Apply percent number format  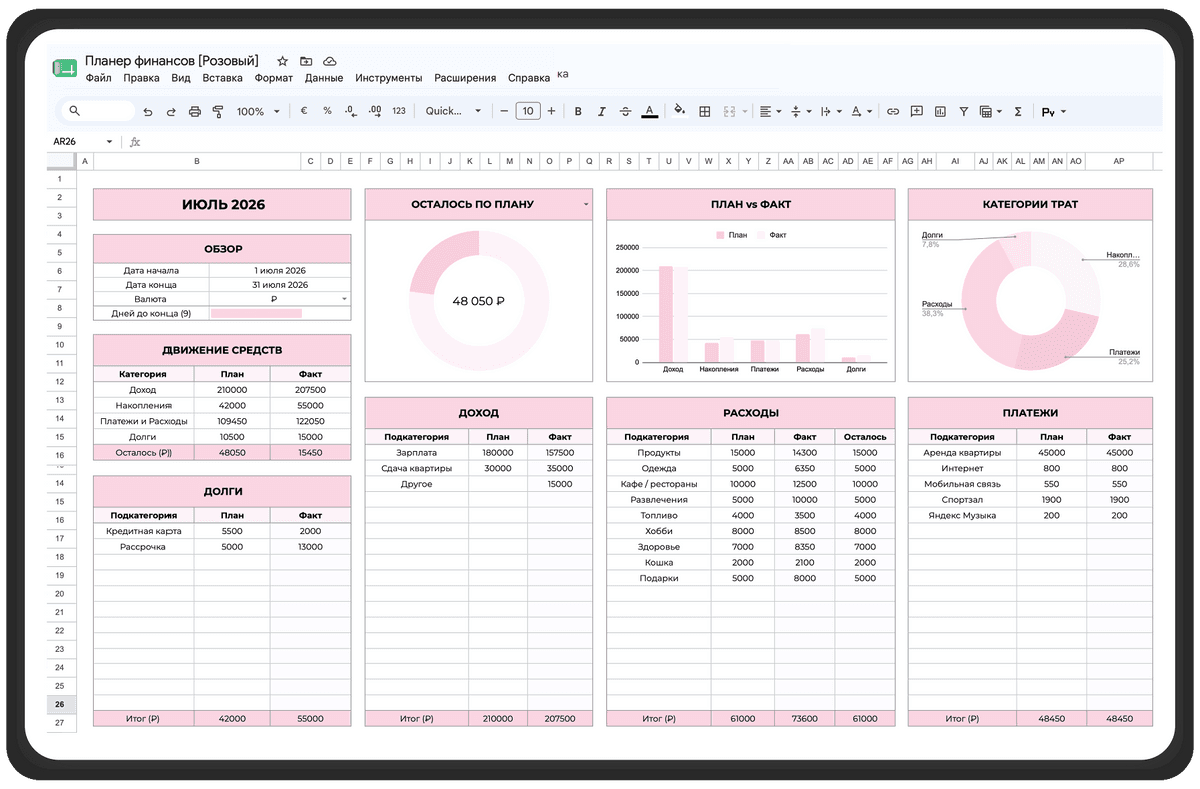point(327,111)
